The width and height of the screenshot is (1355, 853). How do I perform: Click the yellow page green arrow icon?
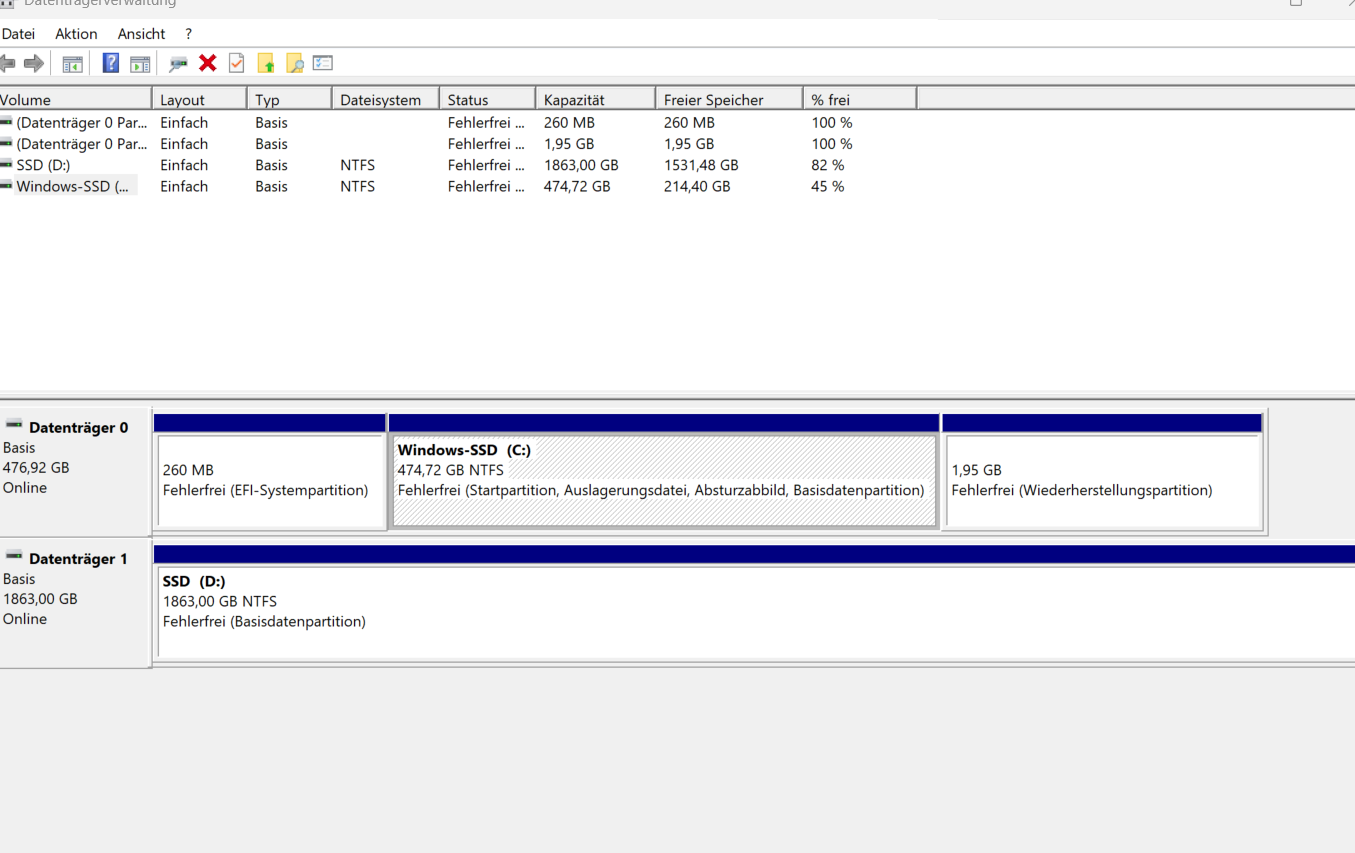(266, 64)
